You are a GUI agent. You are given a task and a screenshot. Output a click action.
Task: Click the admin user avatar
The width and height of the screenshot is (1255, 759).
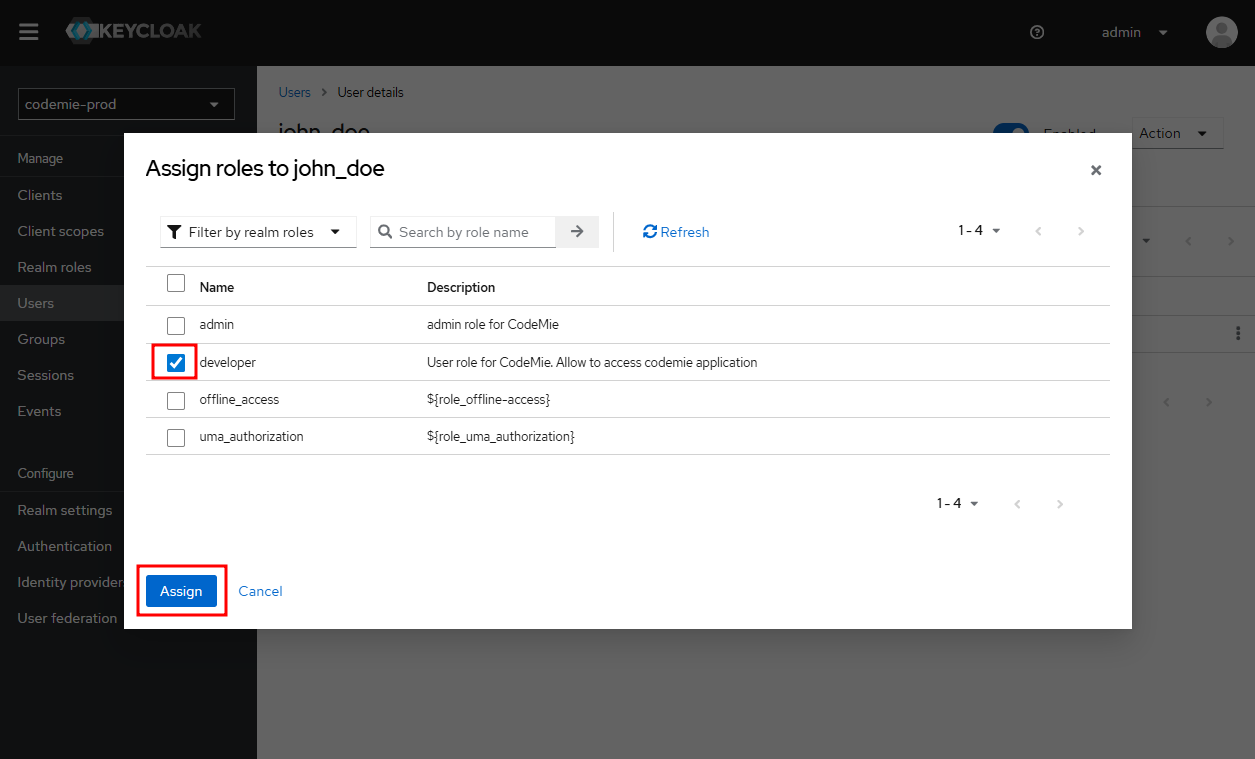click(1221, 32)
